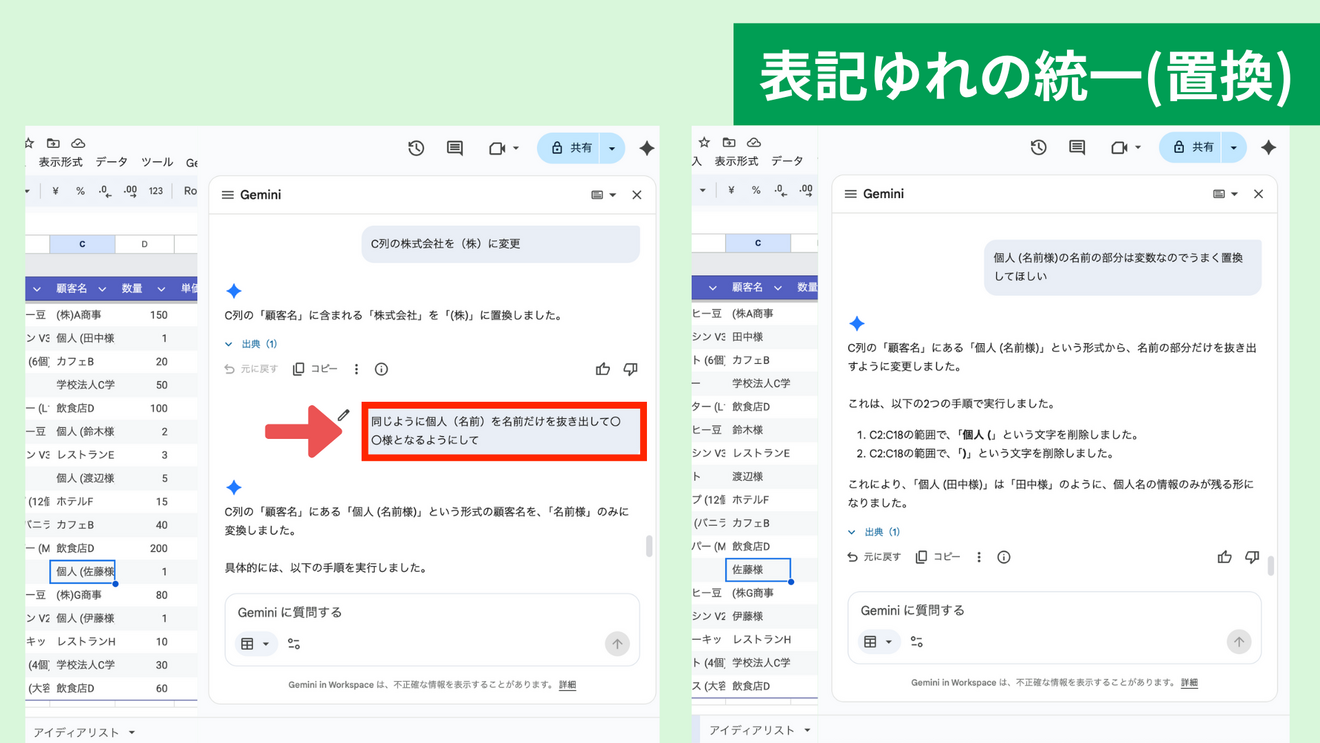Collapse 出典 (1) in right Gemini panel
The image size is (1320, 743).
coord(874,532)
